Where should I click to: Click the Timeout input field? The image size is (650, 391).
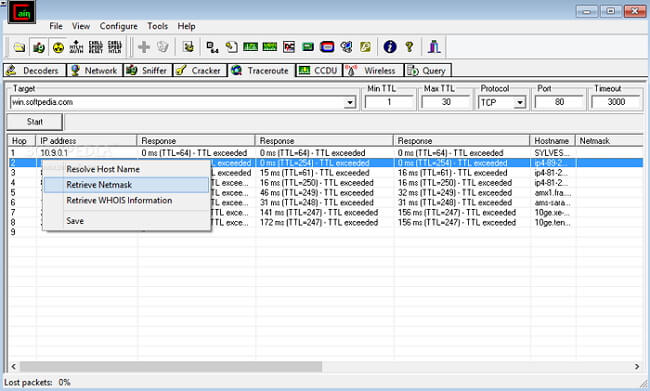tap(616, 102)
